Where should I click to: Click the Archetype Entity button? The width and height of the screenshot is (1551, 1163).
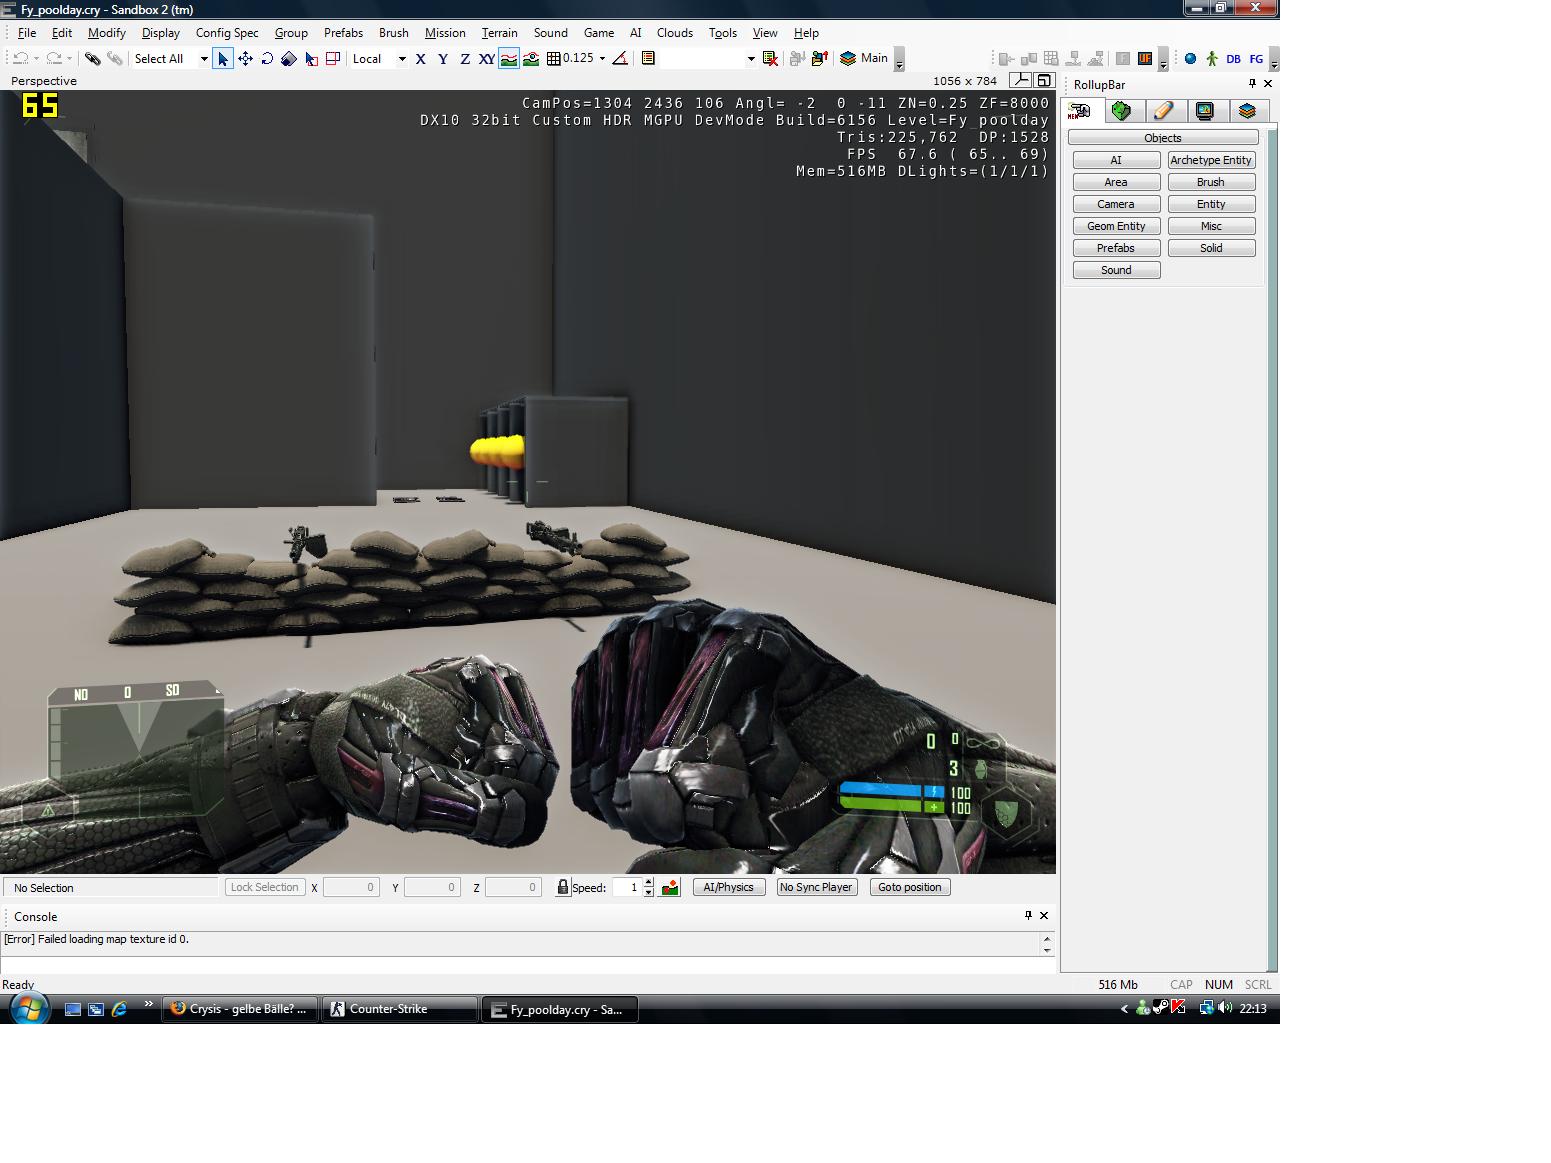(1211, 160)
